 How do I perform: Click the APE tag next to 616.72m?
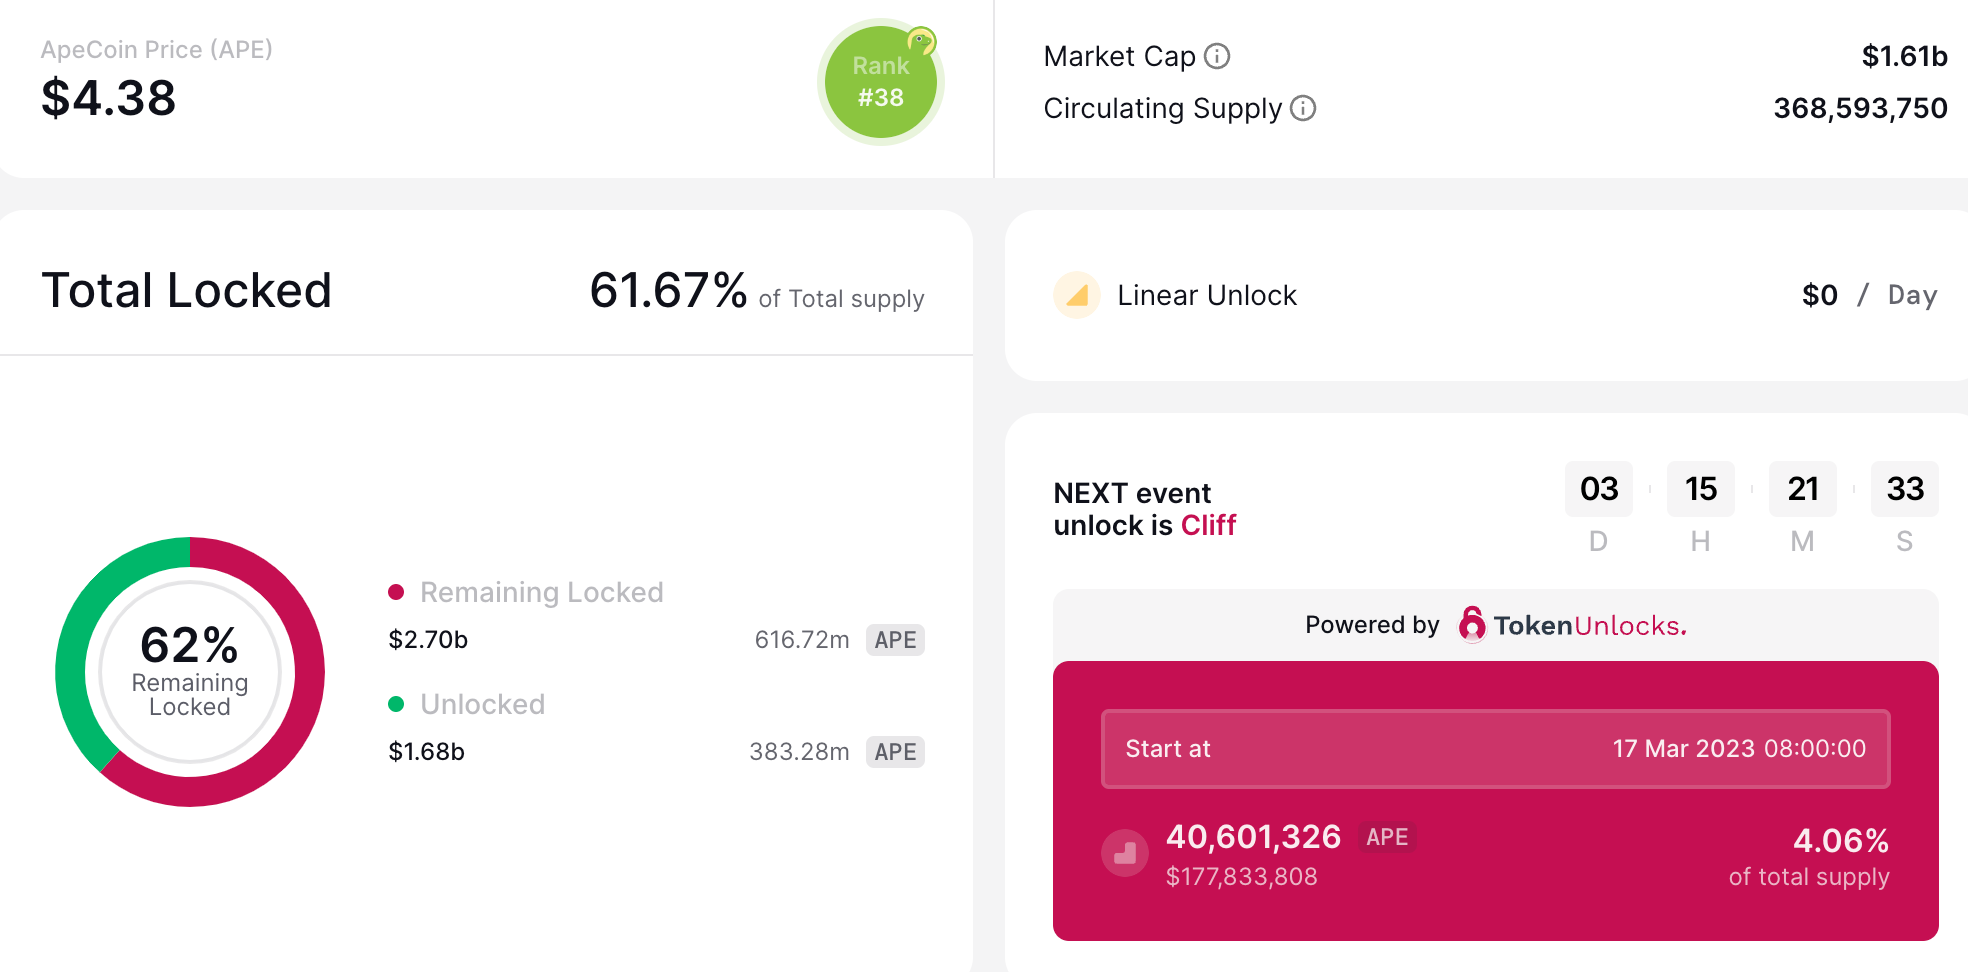(895, 640)
